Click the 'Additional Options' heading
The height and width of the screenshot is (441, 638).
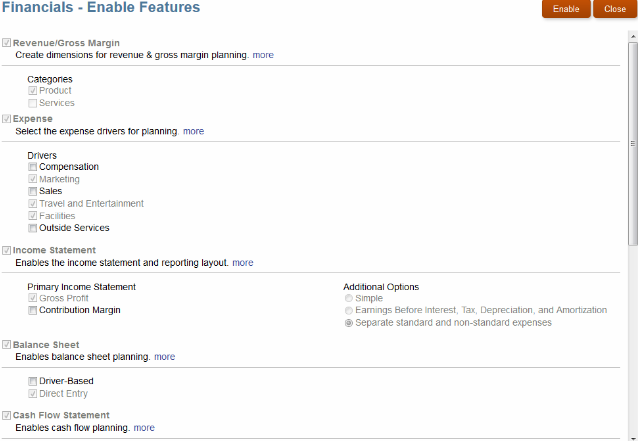(381, 287)
